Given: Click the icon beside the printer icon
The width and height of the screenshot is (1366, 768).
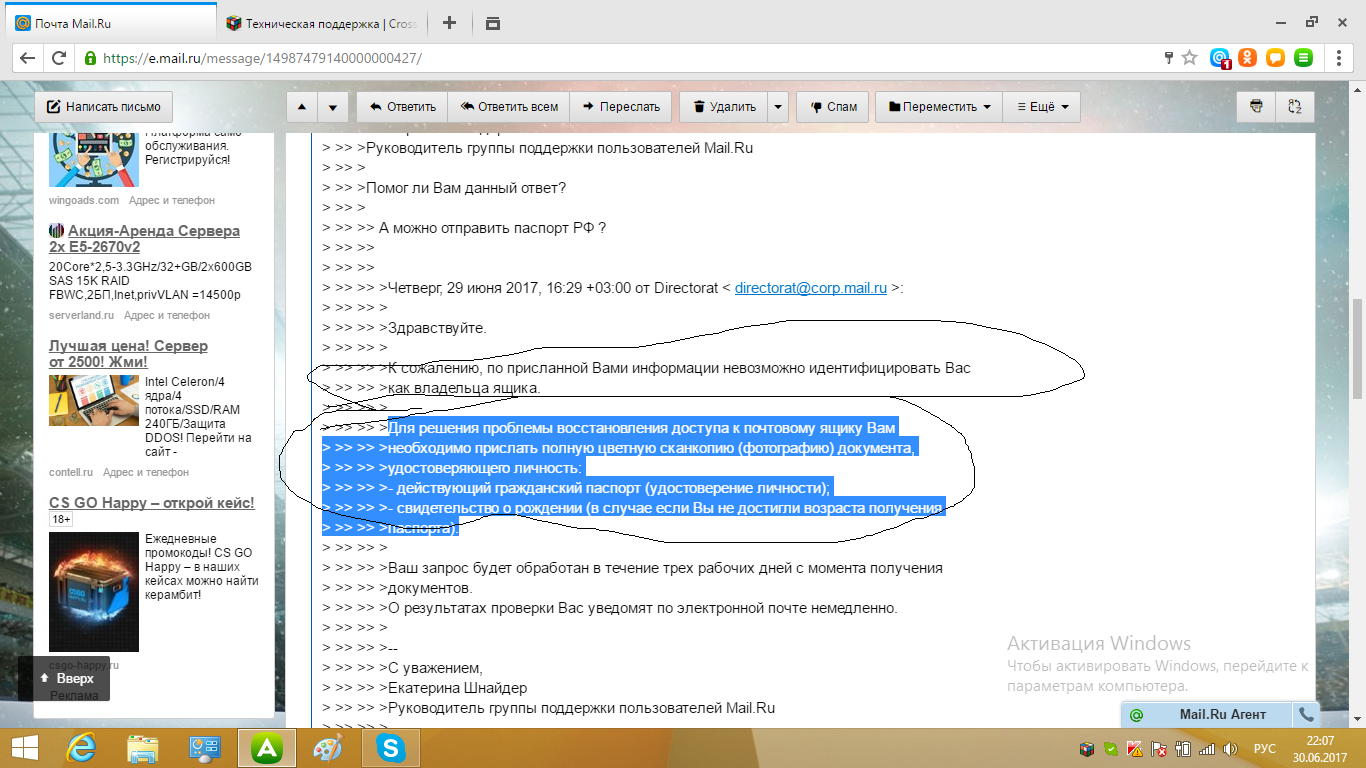Looking at the screenshot, I should [x=1294, y=107].
